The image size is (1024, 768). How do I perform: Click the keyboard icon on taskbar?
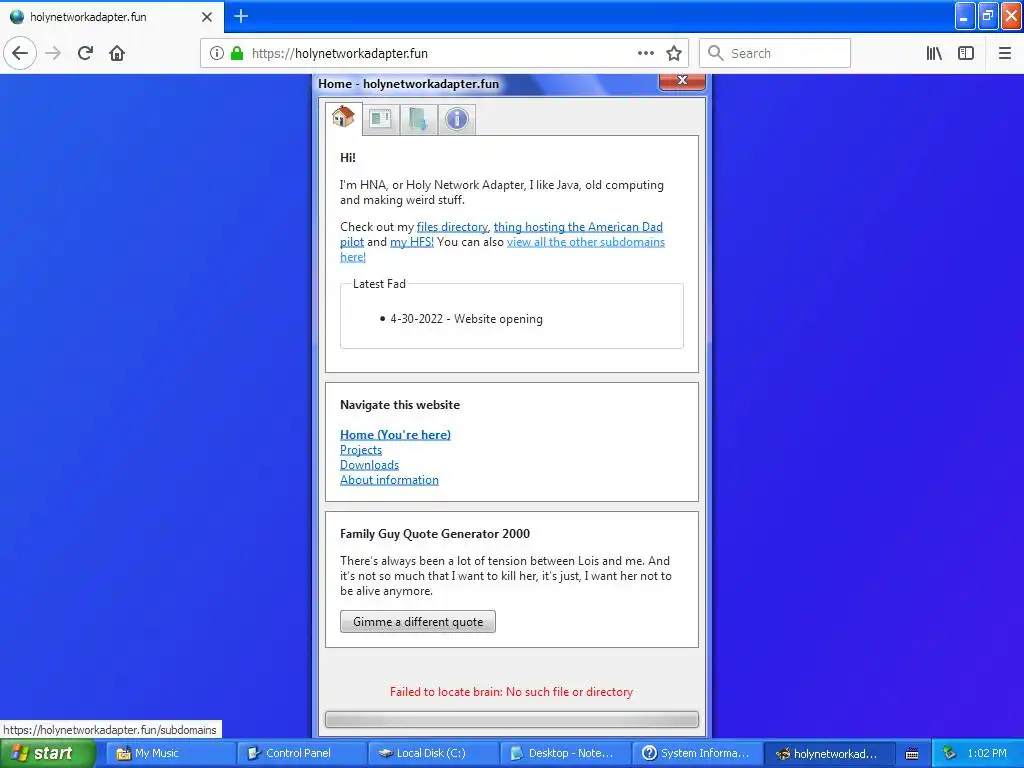pyautogui.click(x=912, y=754)
